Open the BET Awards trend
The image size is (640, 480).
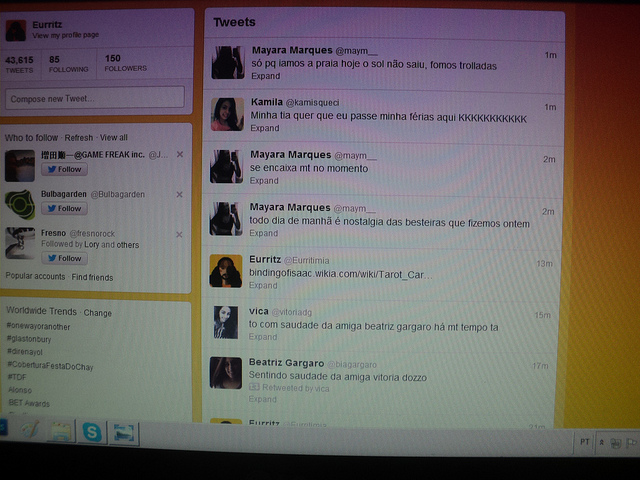point(29,403)
